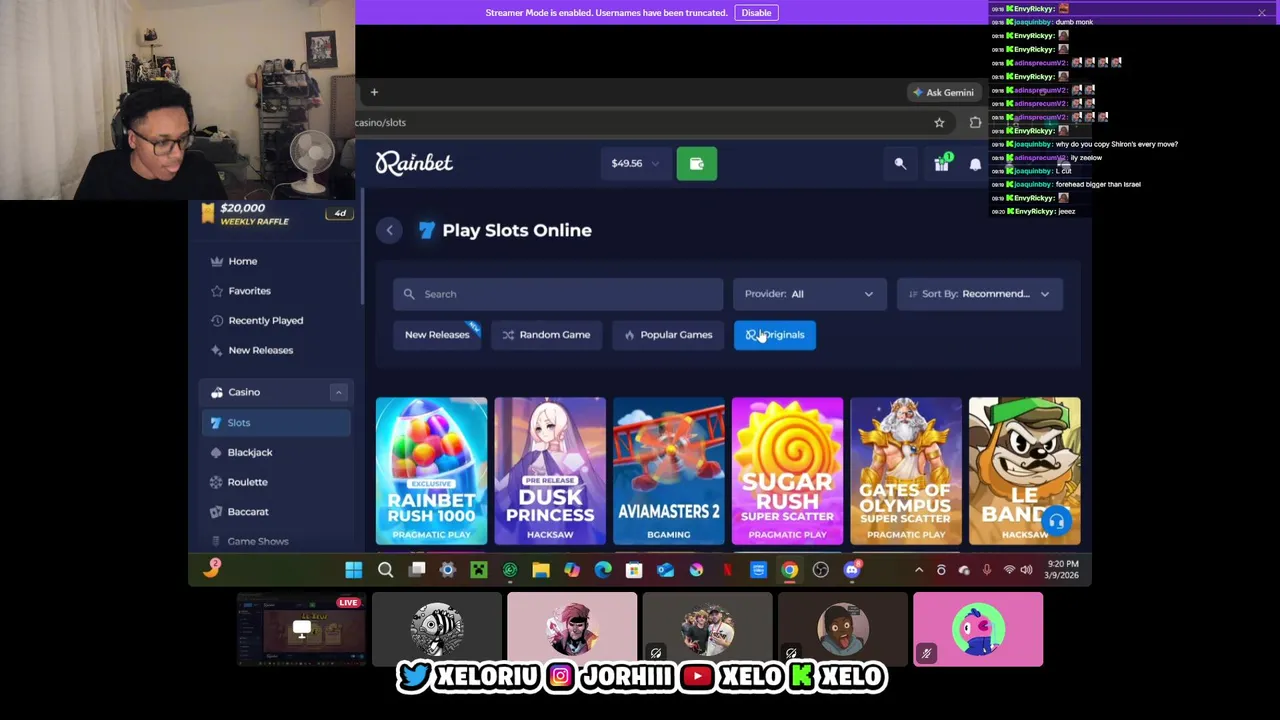Open File Explorer on the taskbar

(x=541, y=570)
